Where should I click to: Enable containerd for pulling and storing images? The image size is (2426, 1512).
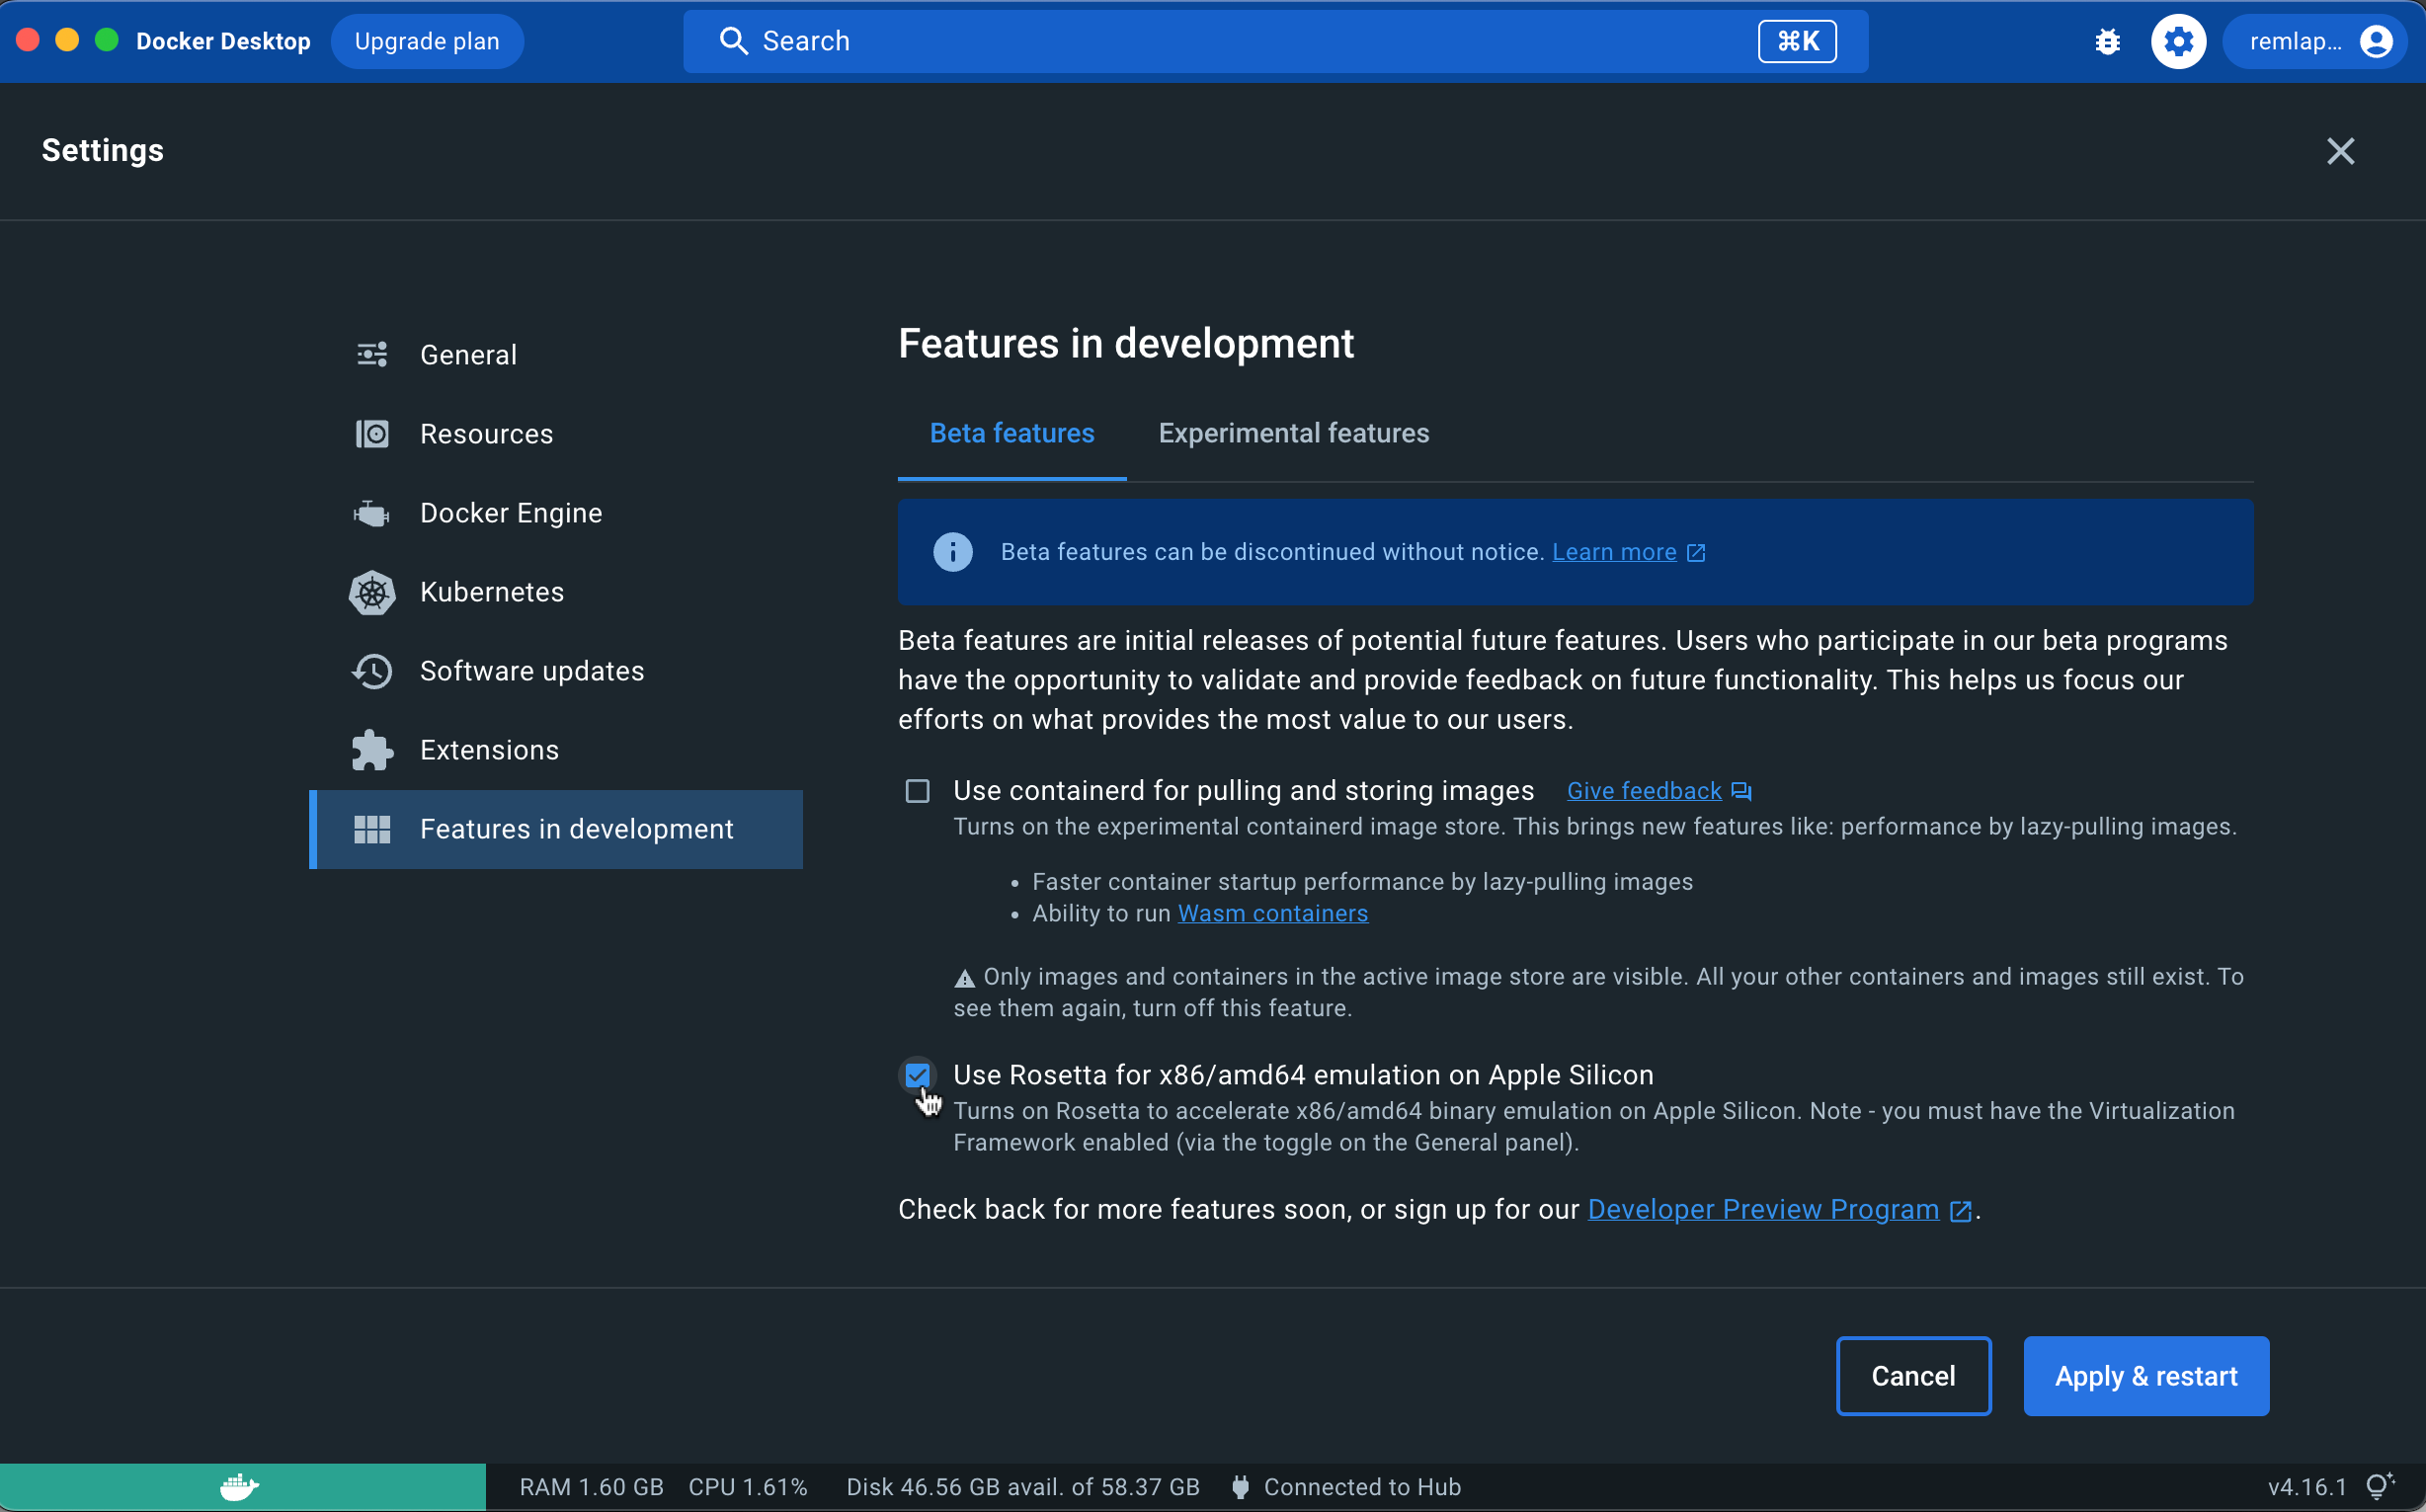916,790
